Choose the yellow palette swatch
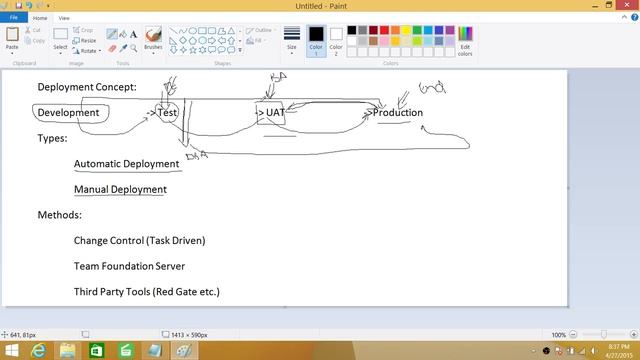The image size is (640, 360). [406, 30]
